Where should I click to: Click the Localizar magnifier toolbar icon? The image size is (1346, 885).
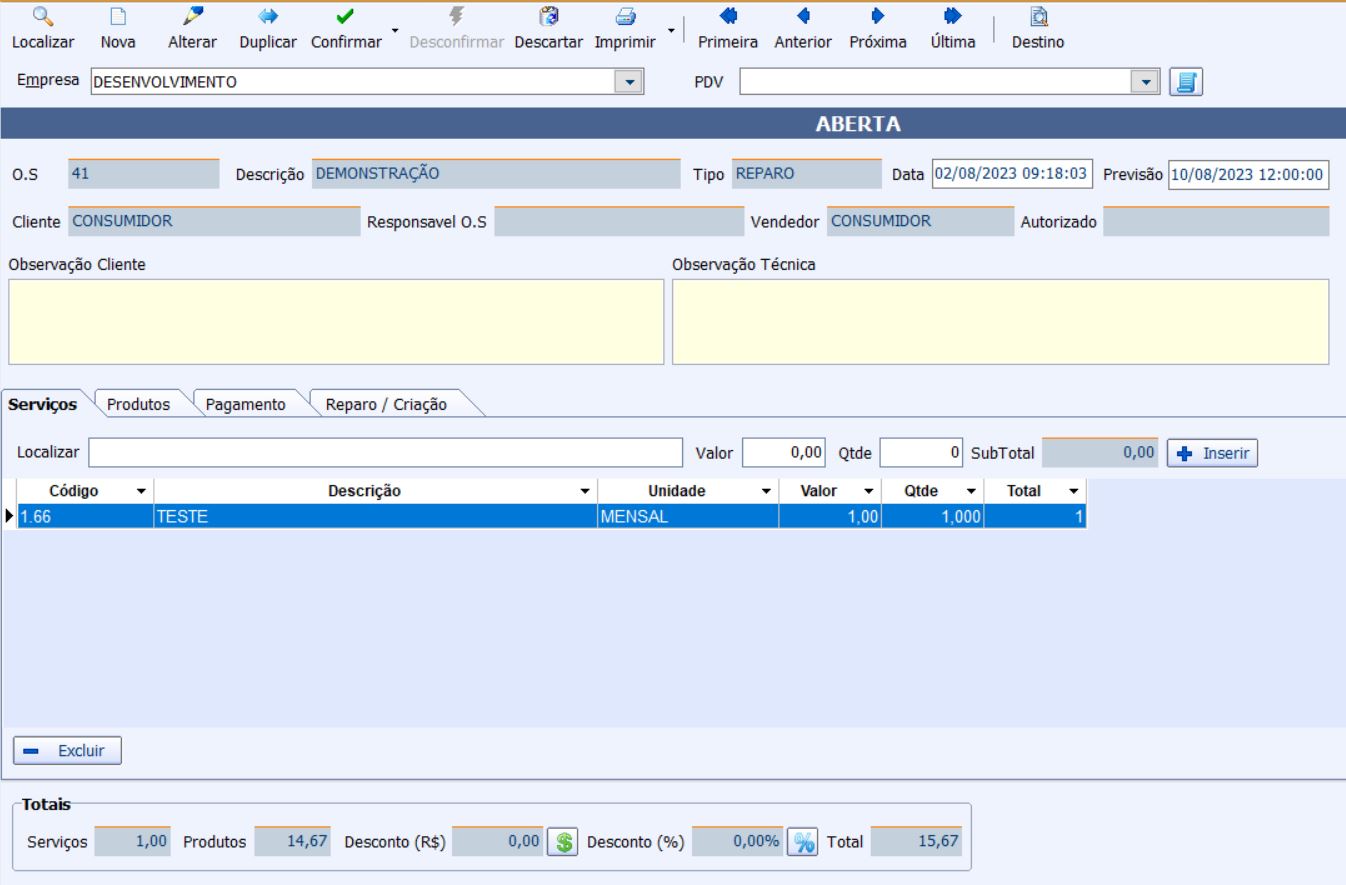[29, 17]
